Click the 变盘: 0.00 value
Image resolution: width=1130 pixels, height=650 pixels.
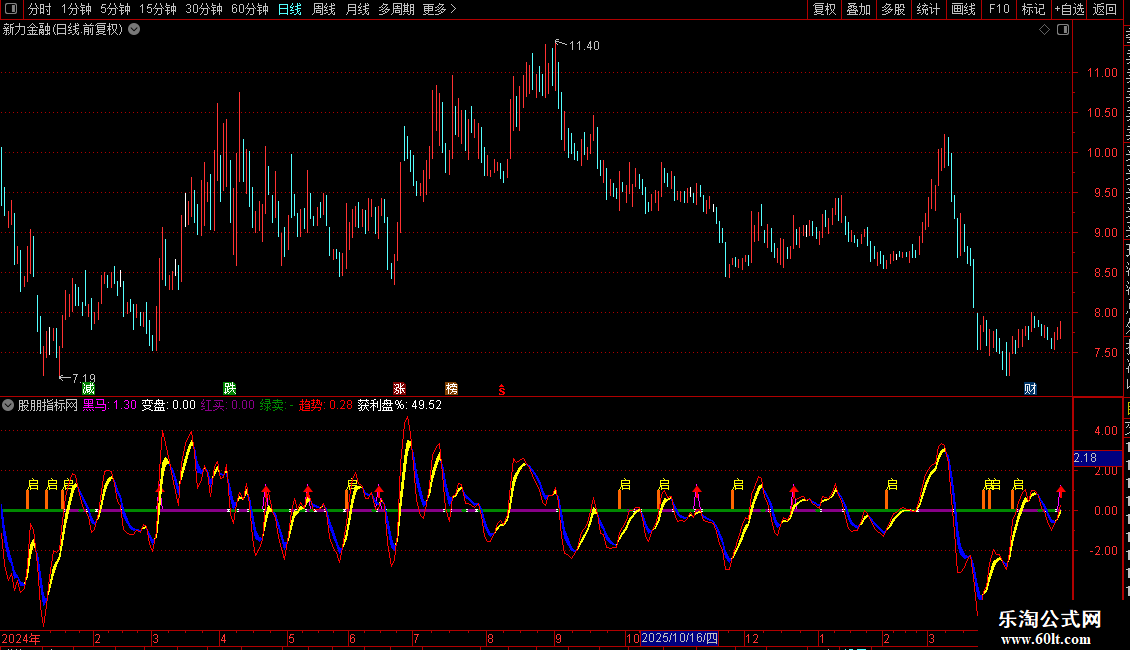tap(168, 405)
